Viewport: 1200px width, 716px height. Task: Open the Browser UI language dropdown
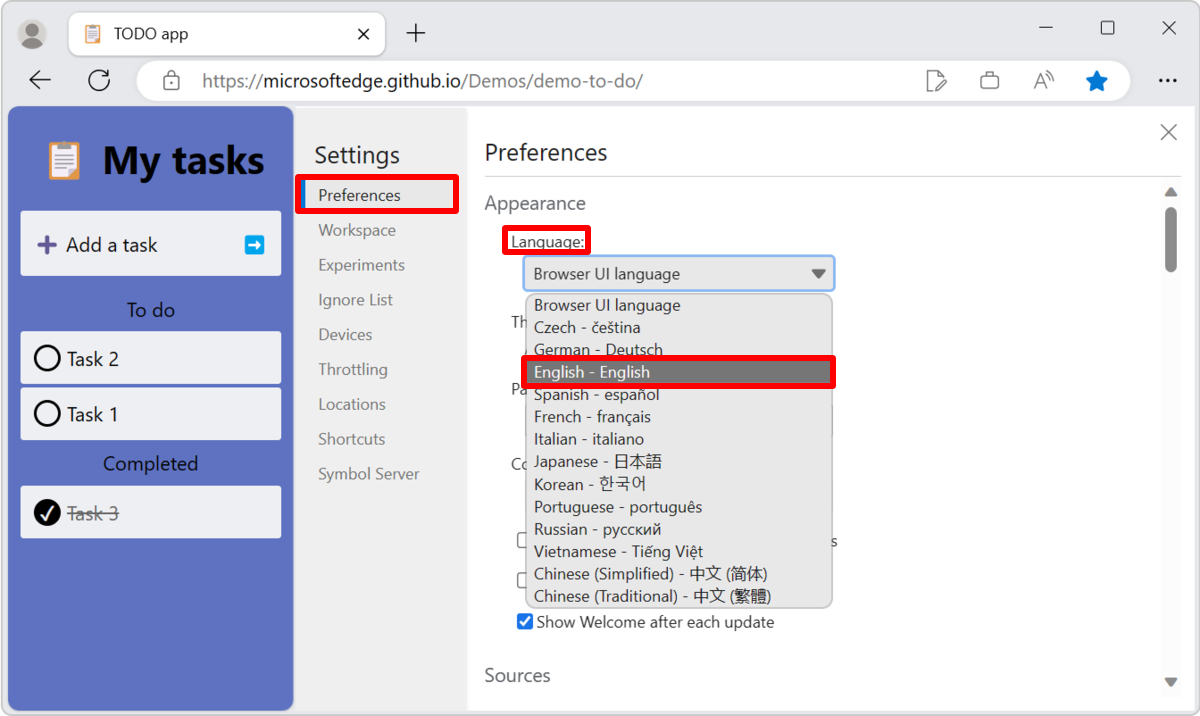tap(678, 272)
